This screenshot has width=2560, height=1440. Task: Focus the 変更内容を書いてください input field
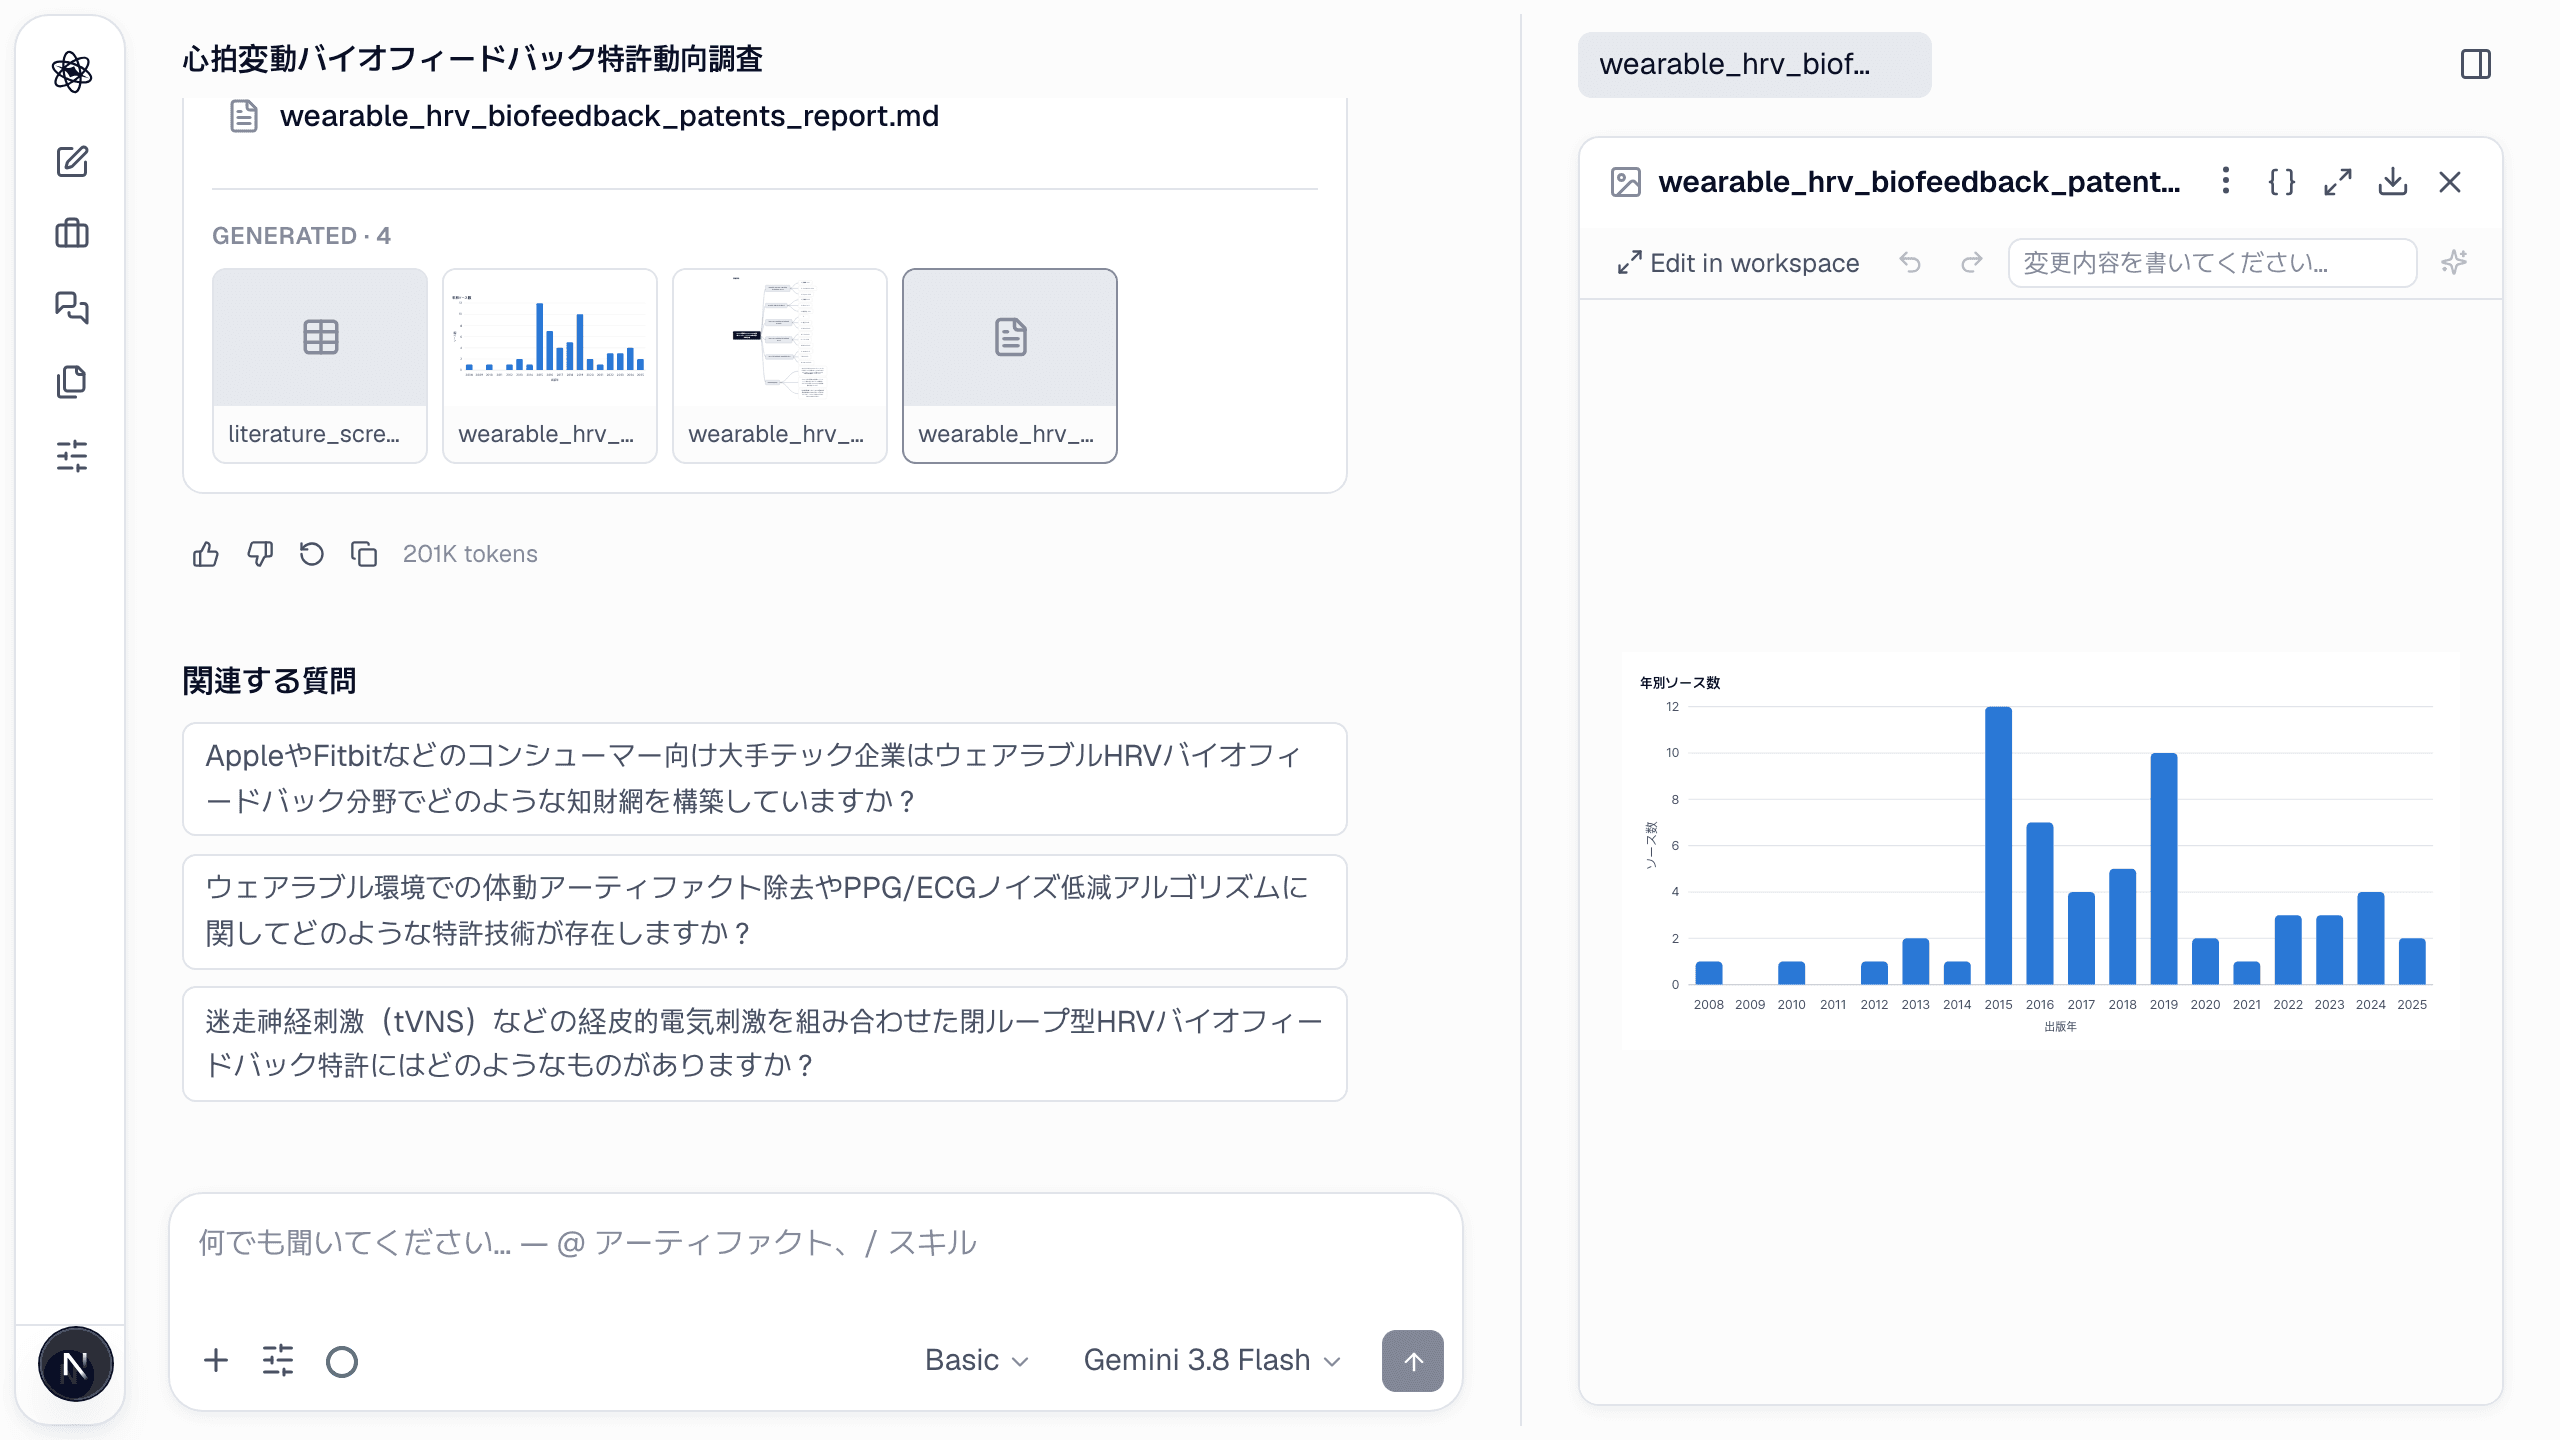2212,263
